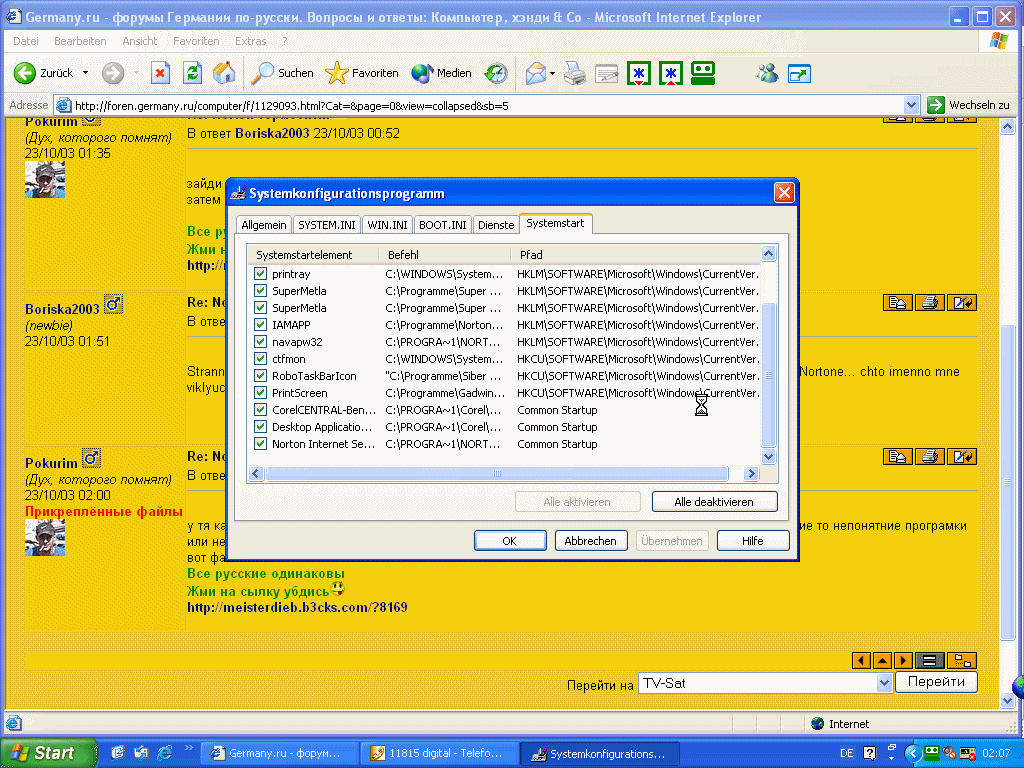1024x768 pixels.
Task: Click reply icon in Boriskа2003 post row
Action: pyautogui.click(x=897, y=303)
